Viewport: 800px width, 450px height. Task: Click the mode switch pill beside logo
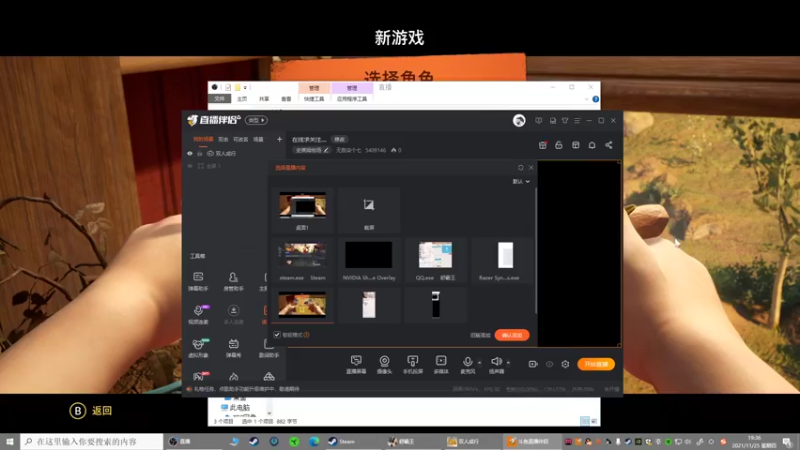click(256, 120)
